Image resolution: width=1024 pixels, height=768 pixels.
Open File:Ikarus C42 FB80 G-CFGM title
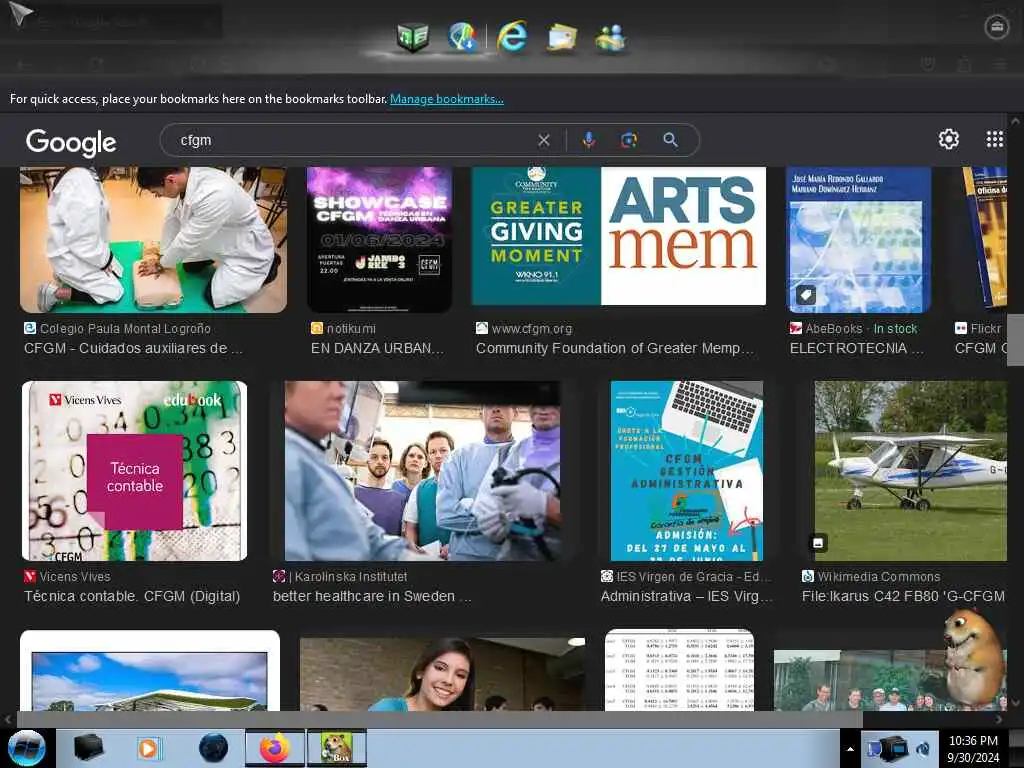tap(903, 596)
